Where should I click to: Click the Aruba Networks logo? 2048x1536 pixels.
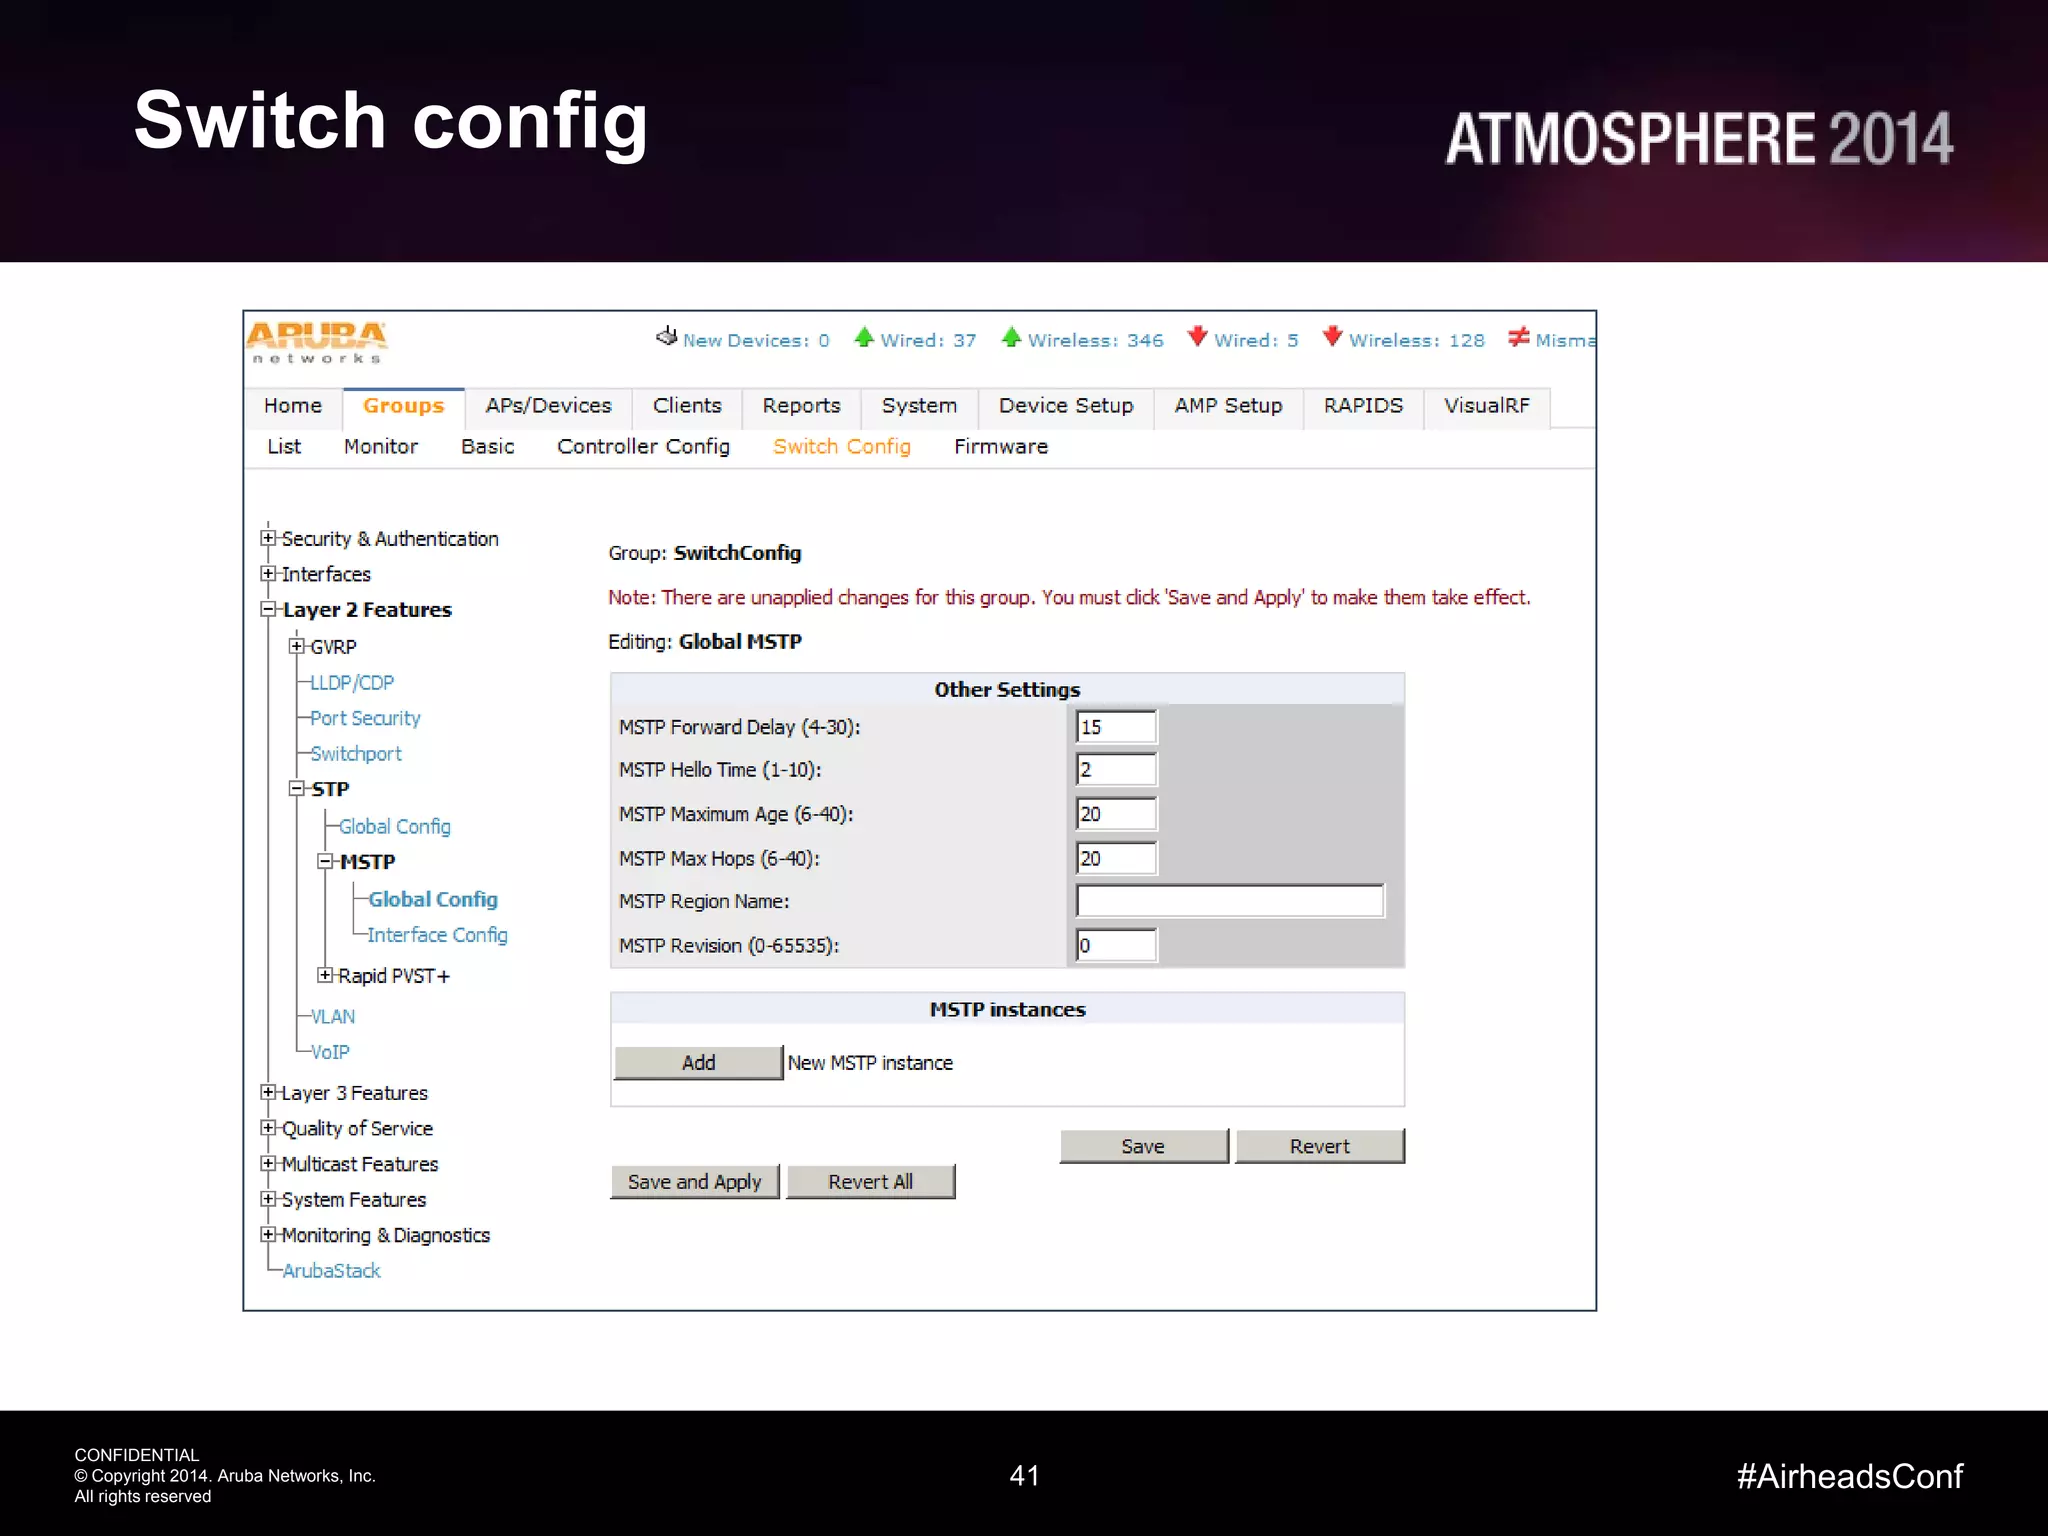[316, 343]
